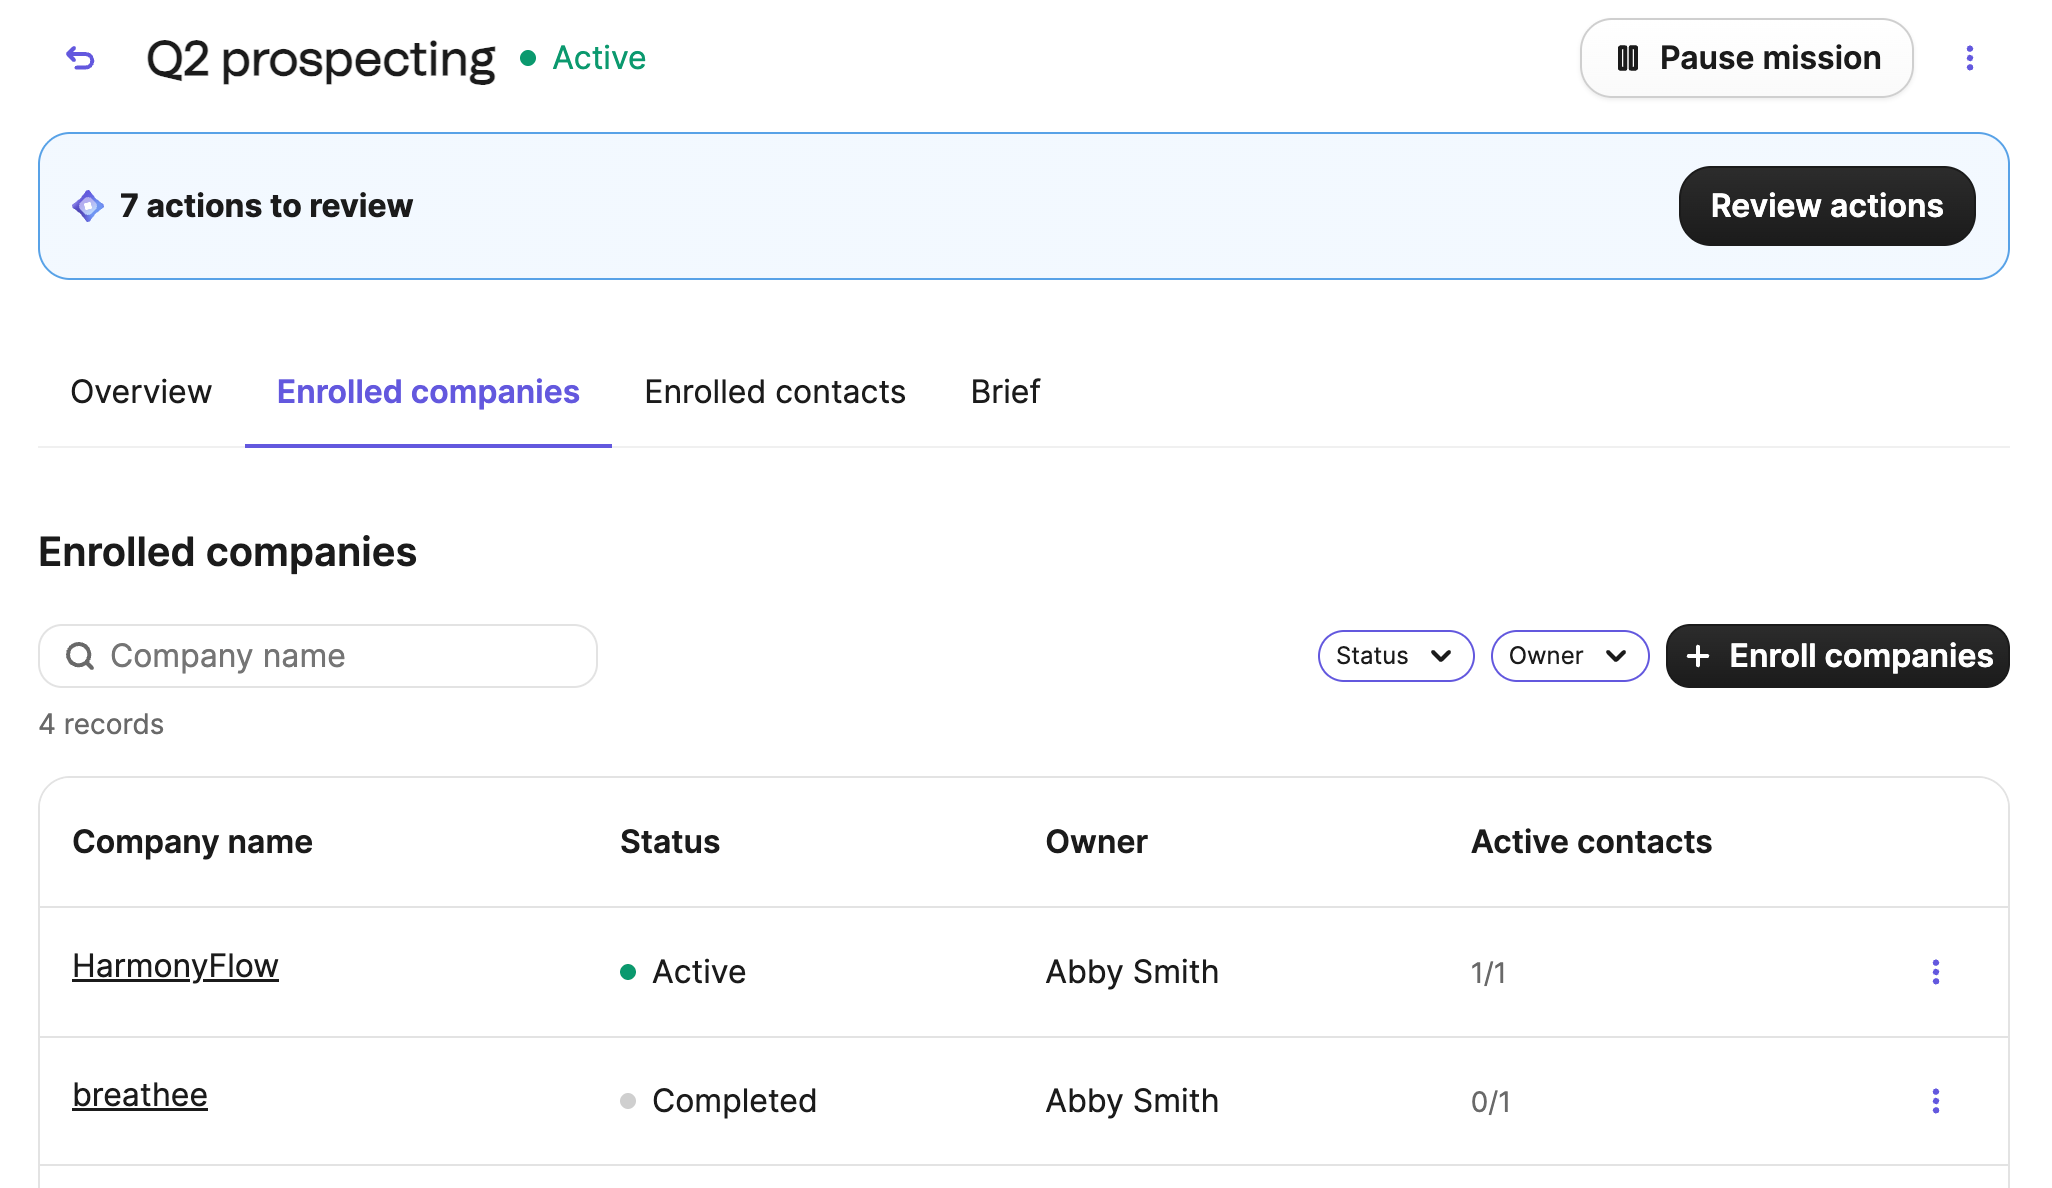This screenshot has width=2052, height=1188.
Task: Click the Active contacts column header
Action: tap(1591, 842)
